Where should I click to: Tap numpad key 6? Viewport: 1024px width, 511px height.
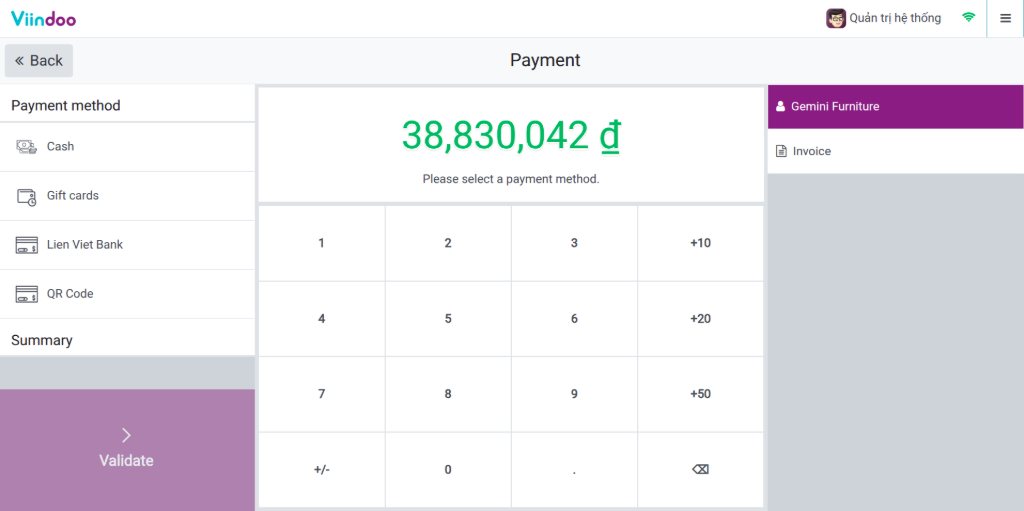[574, 319]
